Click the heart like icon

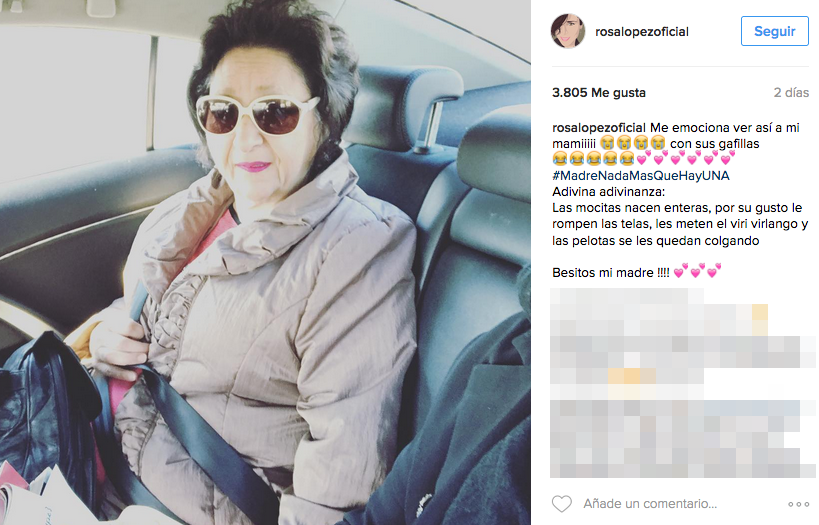561,504
